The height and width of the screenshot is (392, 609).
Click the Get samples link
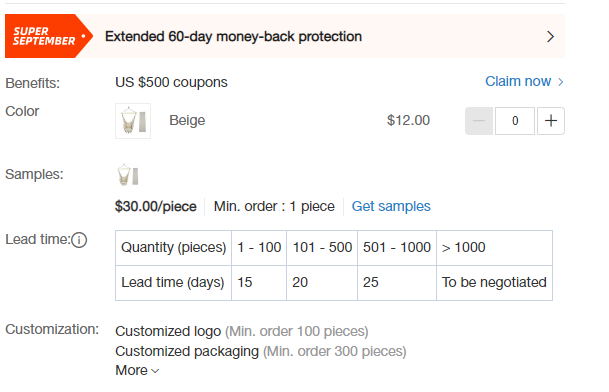[x=391, y=206]
